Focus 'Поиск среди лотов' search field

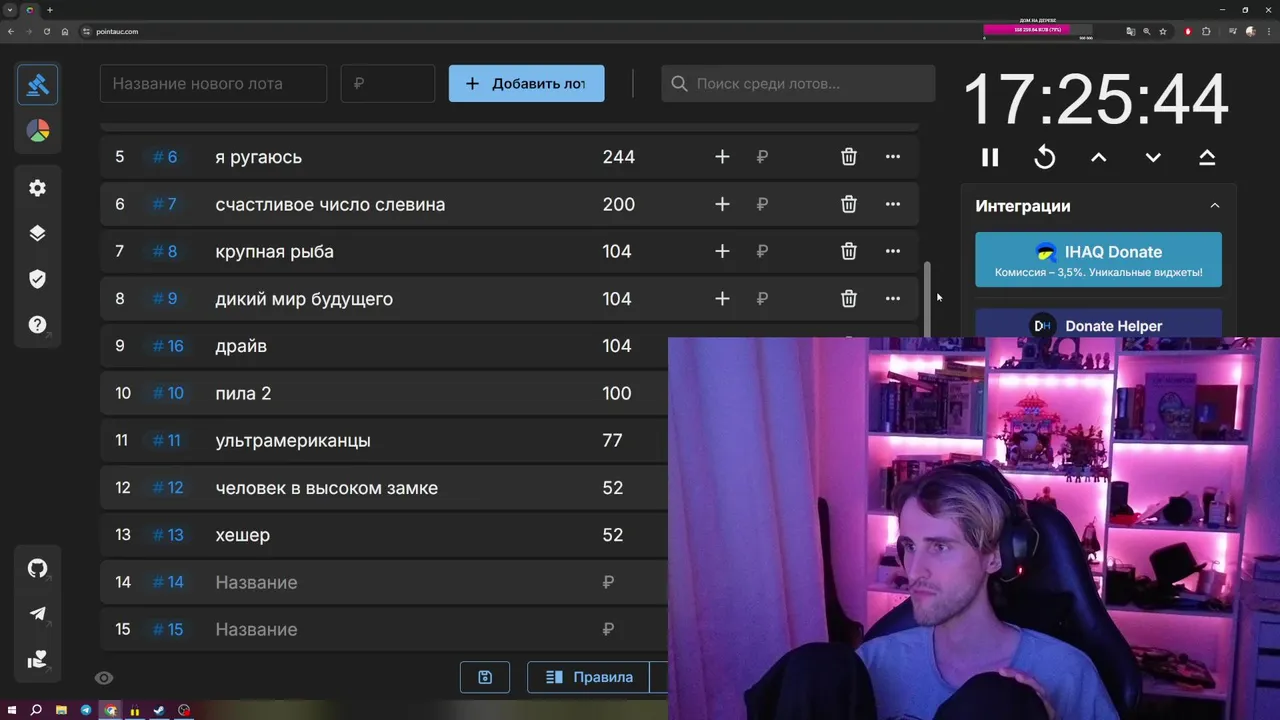pos(798,84)
